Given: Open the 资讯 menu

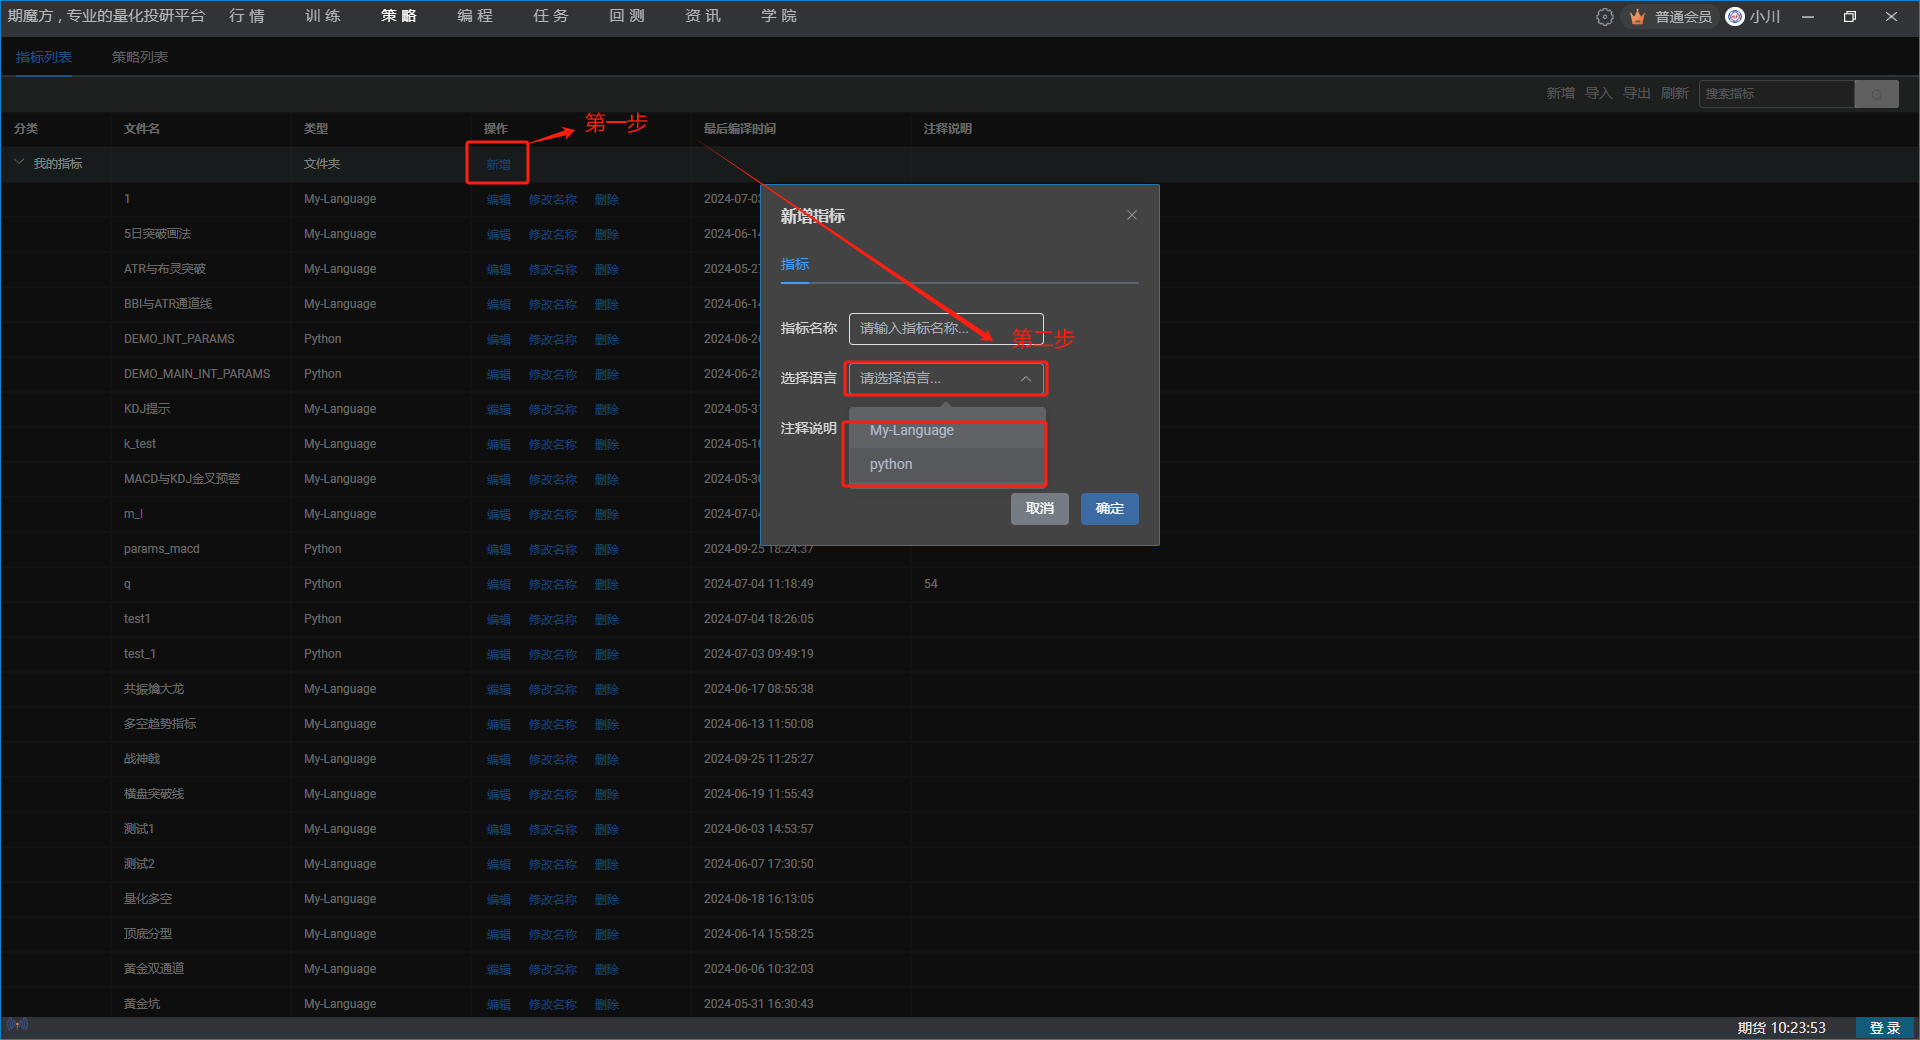Looking at the screenshot, I should 703,17.
